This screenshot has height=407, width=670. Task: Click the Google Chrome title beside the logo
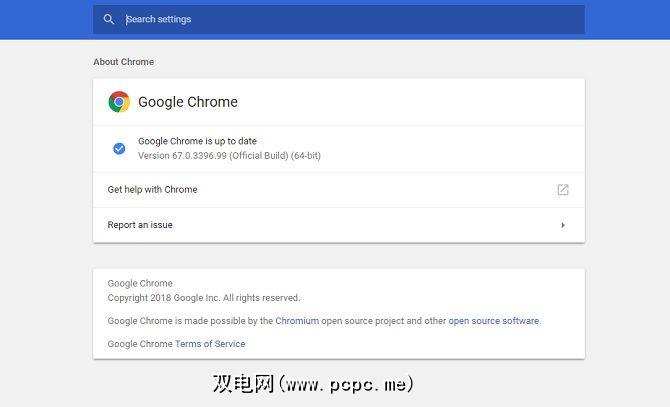click(188, 102)
